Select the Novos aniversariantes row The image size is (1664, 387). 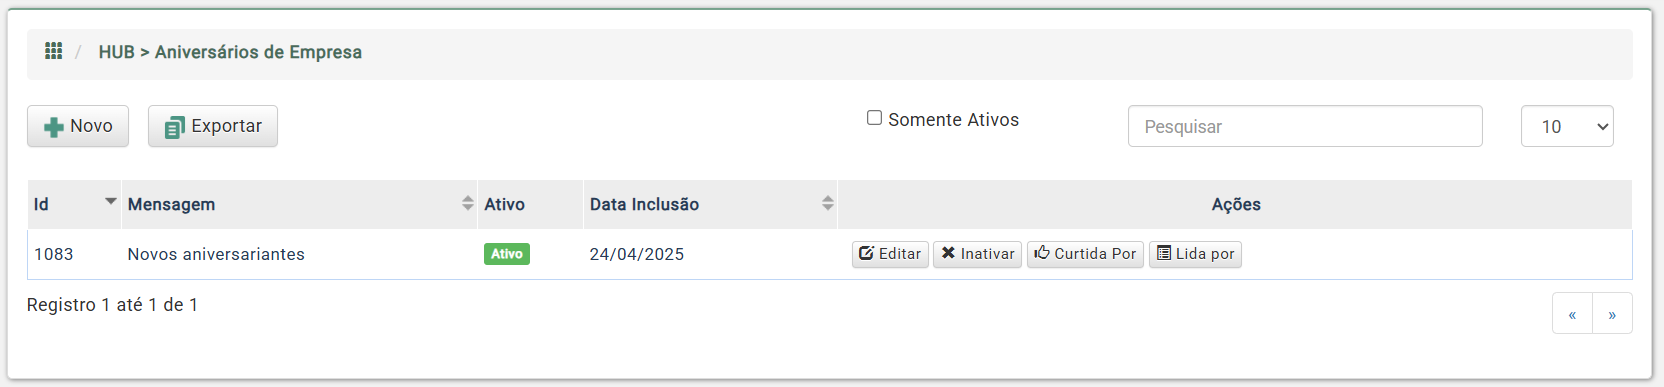pos(829,254)
